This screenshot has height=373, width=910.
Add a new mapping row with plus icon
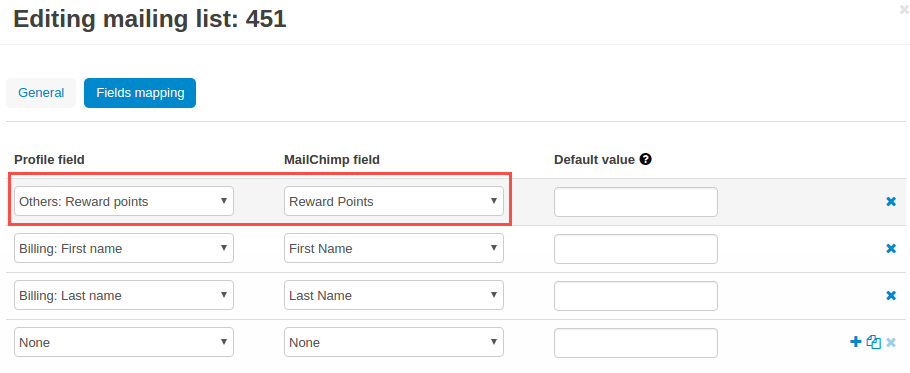(x=855, y=342)
